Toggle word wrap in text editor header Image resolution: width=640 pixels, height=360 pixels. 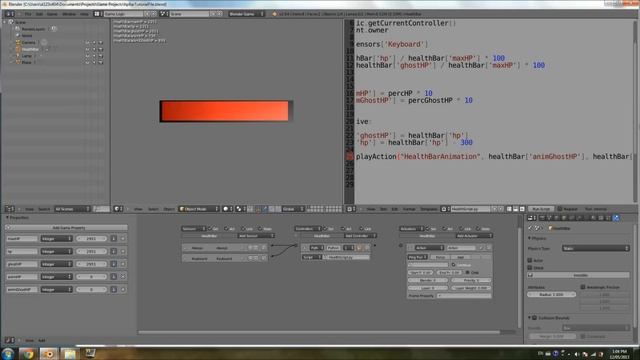click(x=516, y=209)
